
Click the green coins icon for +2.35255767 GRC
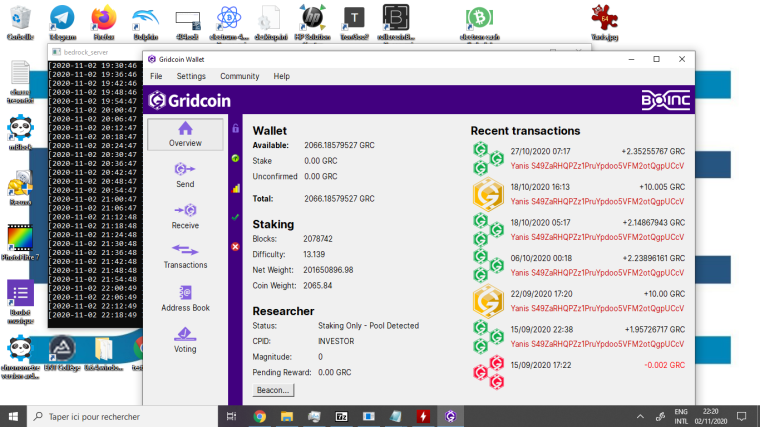coord(488,158)
